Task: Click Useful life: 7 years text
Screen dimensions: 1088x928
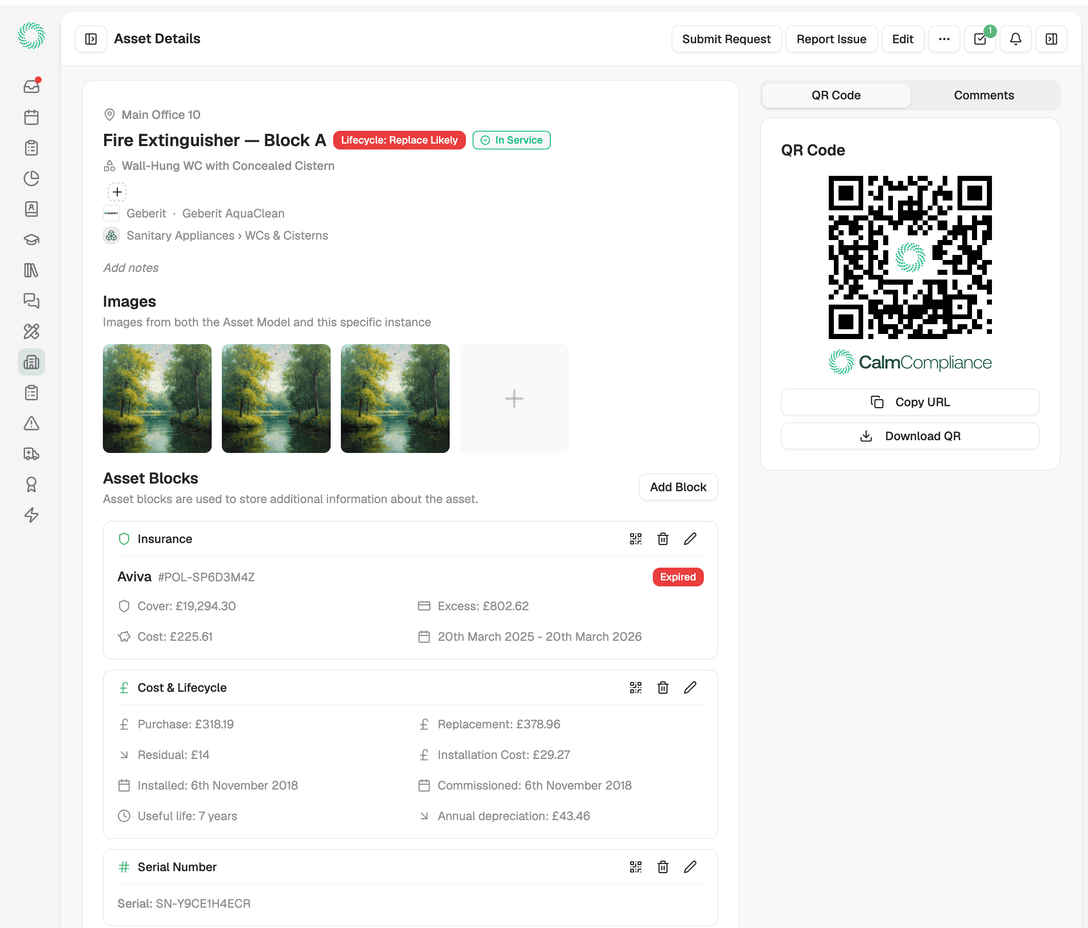Action: coord(187,816)
